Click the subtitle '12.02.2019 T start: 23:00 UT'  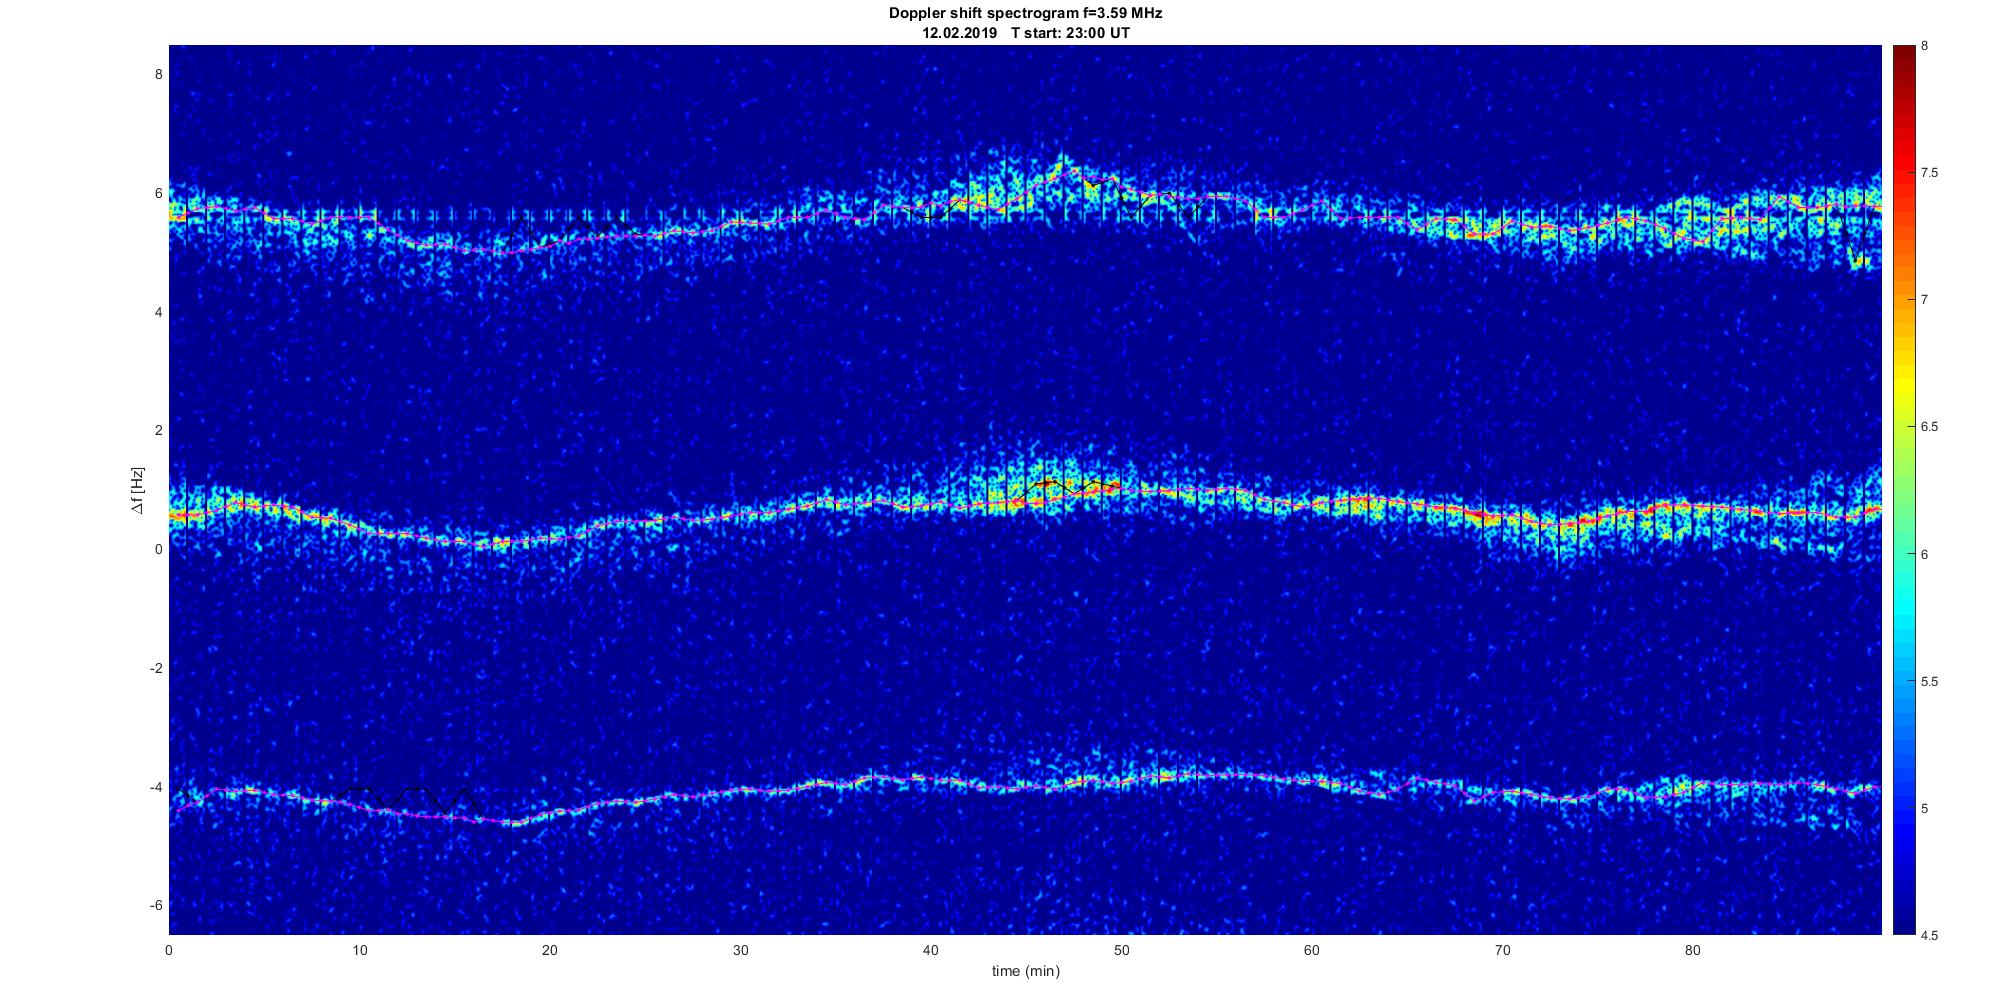point(1025,33)
